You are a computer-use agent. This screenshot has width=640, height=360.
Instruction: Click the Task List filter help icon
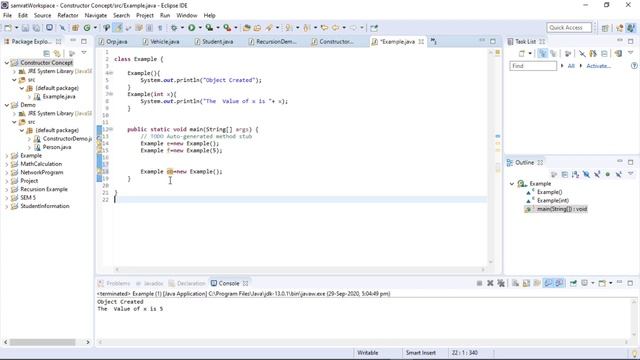click(634, 66)
